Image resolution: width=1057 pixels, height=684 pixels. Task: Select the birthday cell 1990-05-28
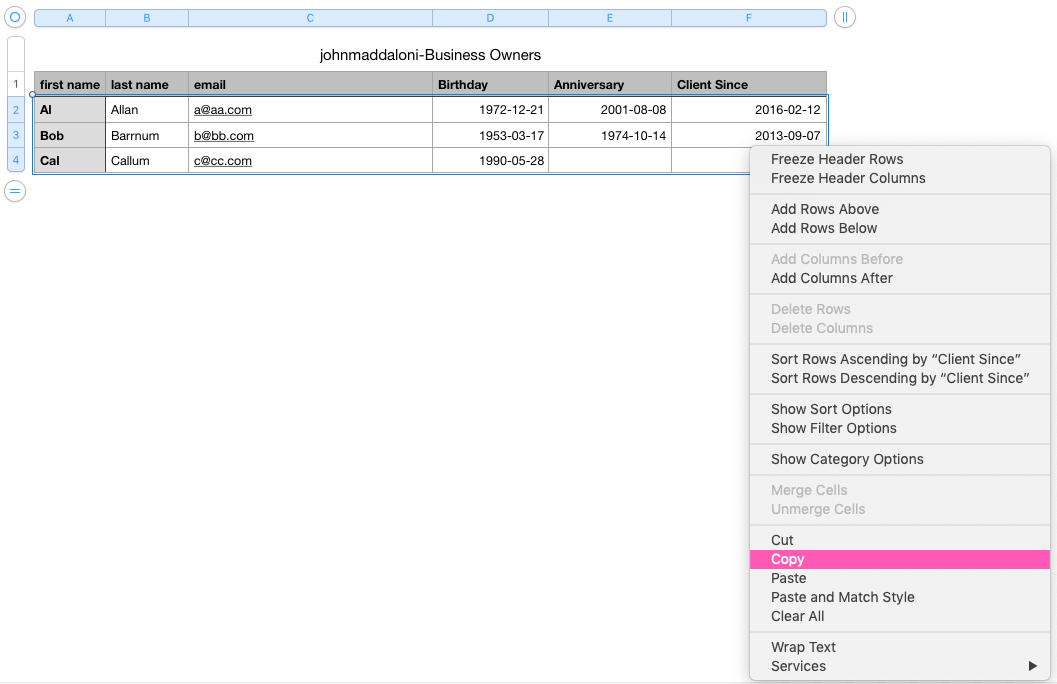[x=490, y=160]
